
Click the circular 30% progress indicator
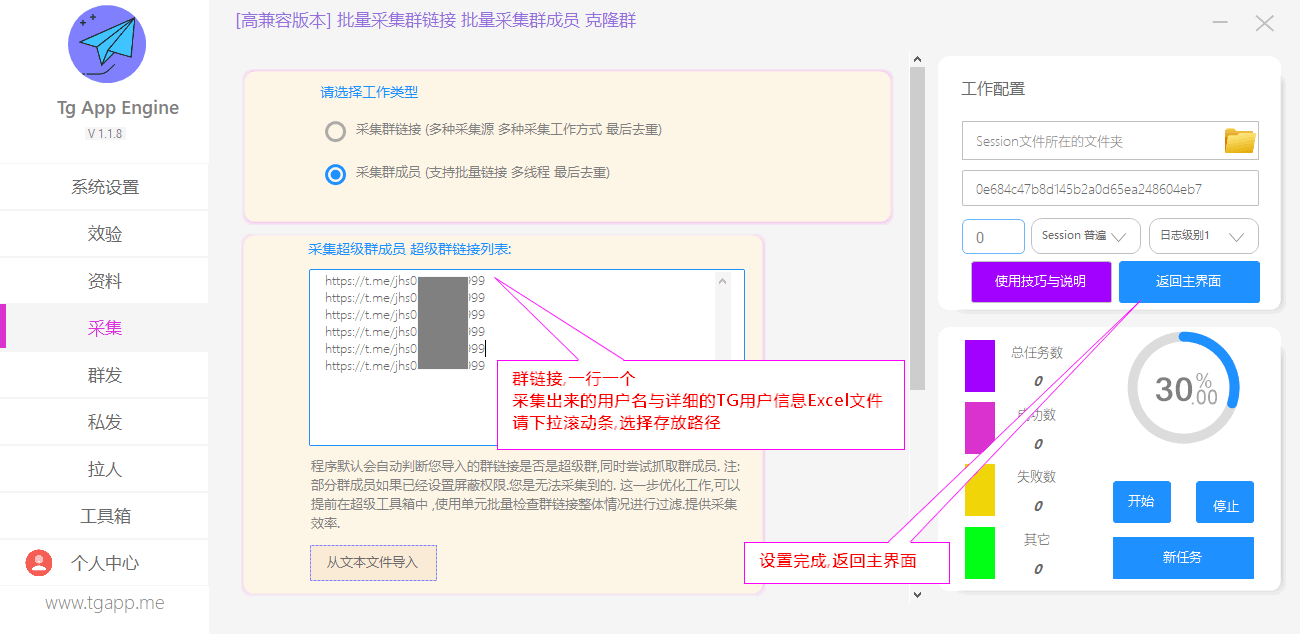1183,388
